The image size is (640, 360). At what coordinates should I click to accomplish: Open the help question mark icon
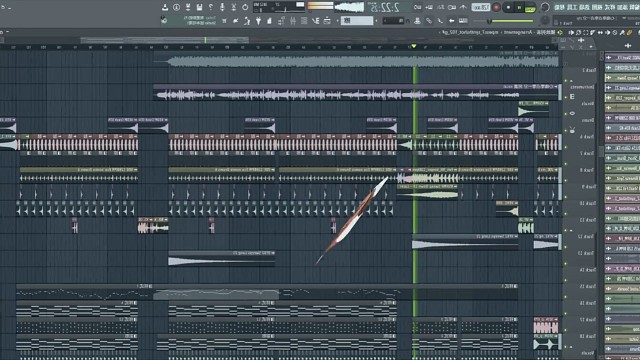pos(211,7)
